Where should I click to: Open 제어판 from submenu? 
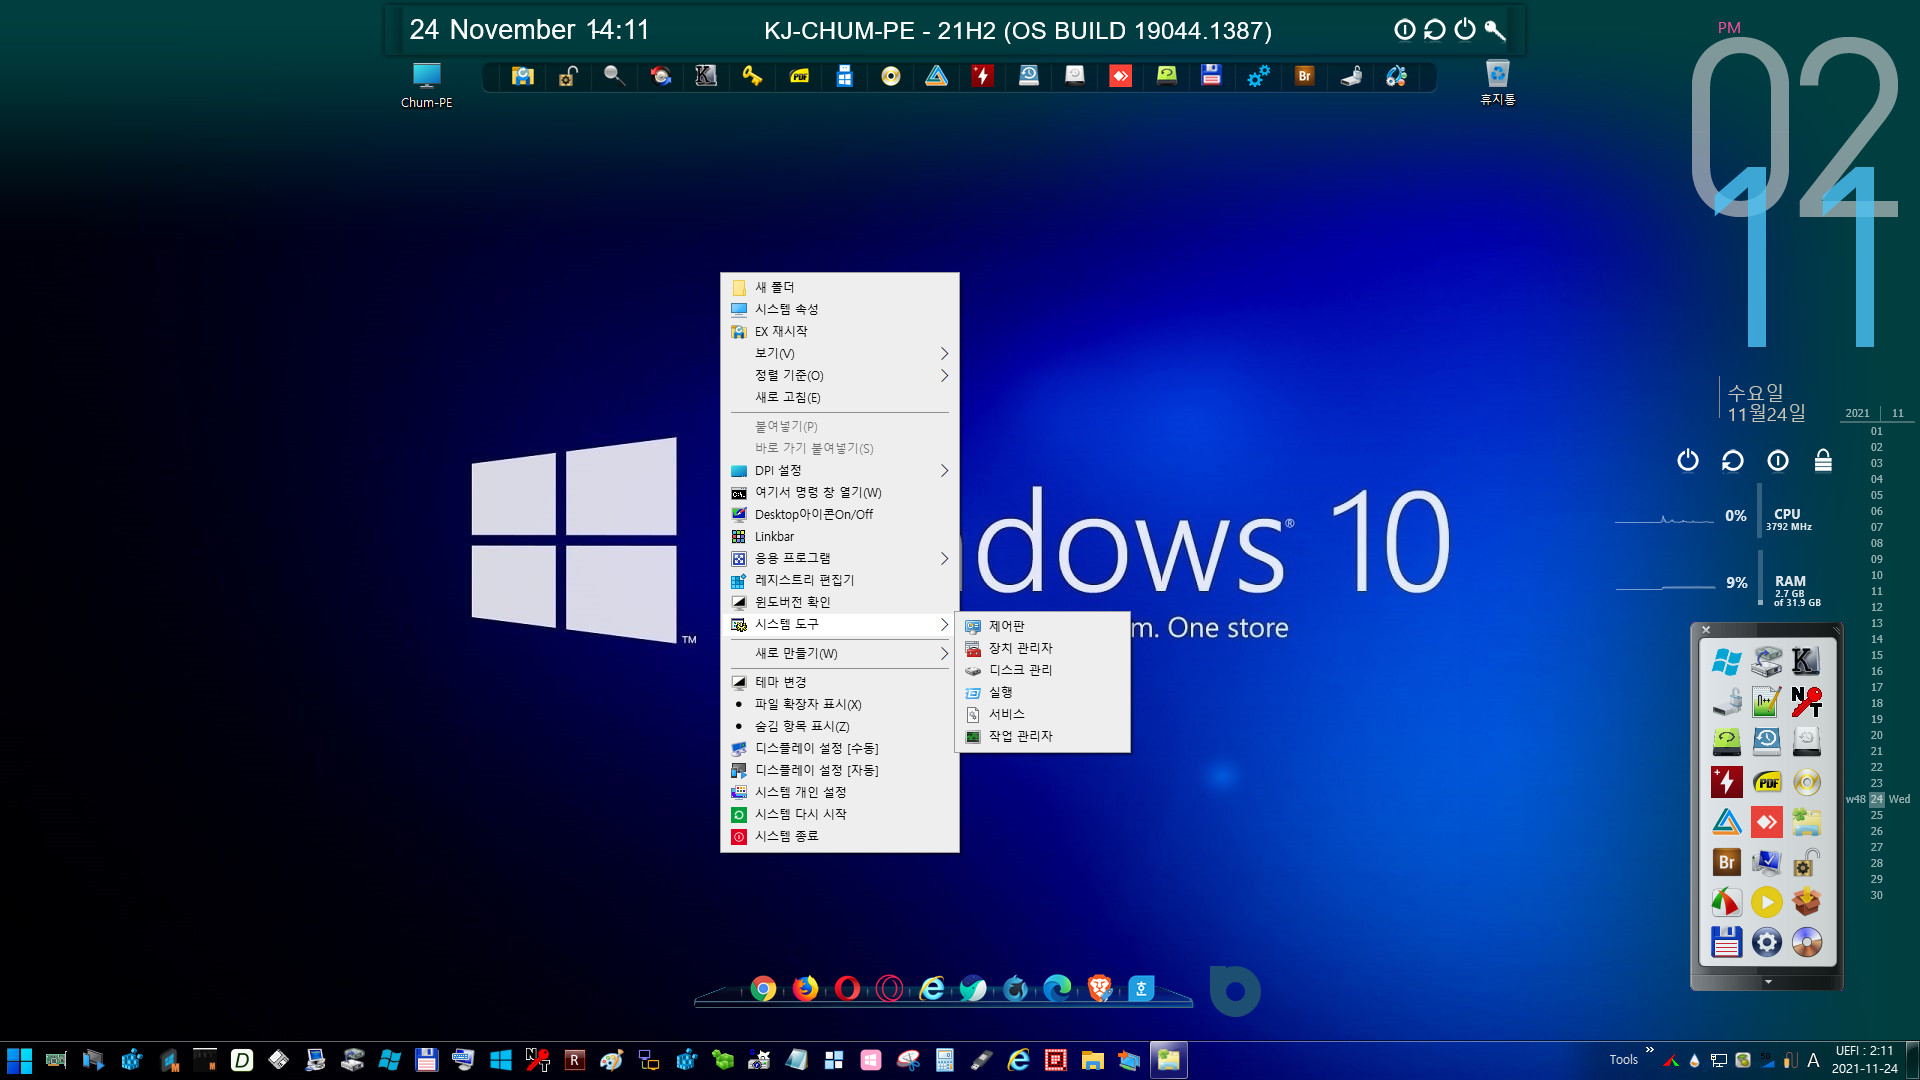click(1044, 626)
